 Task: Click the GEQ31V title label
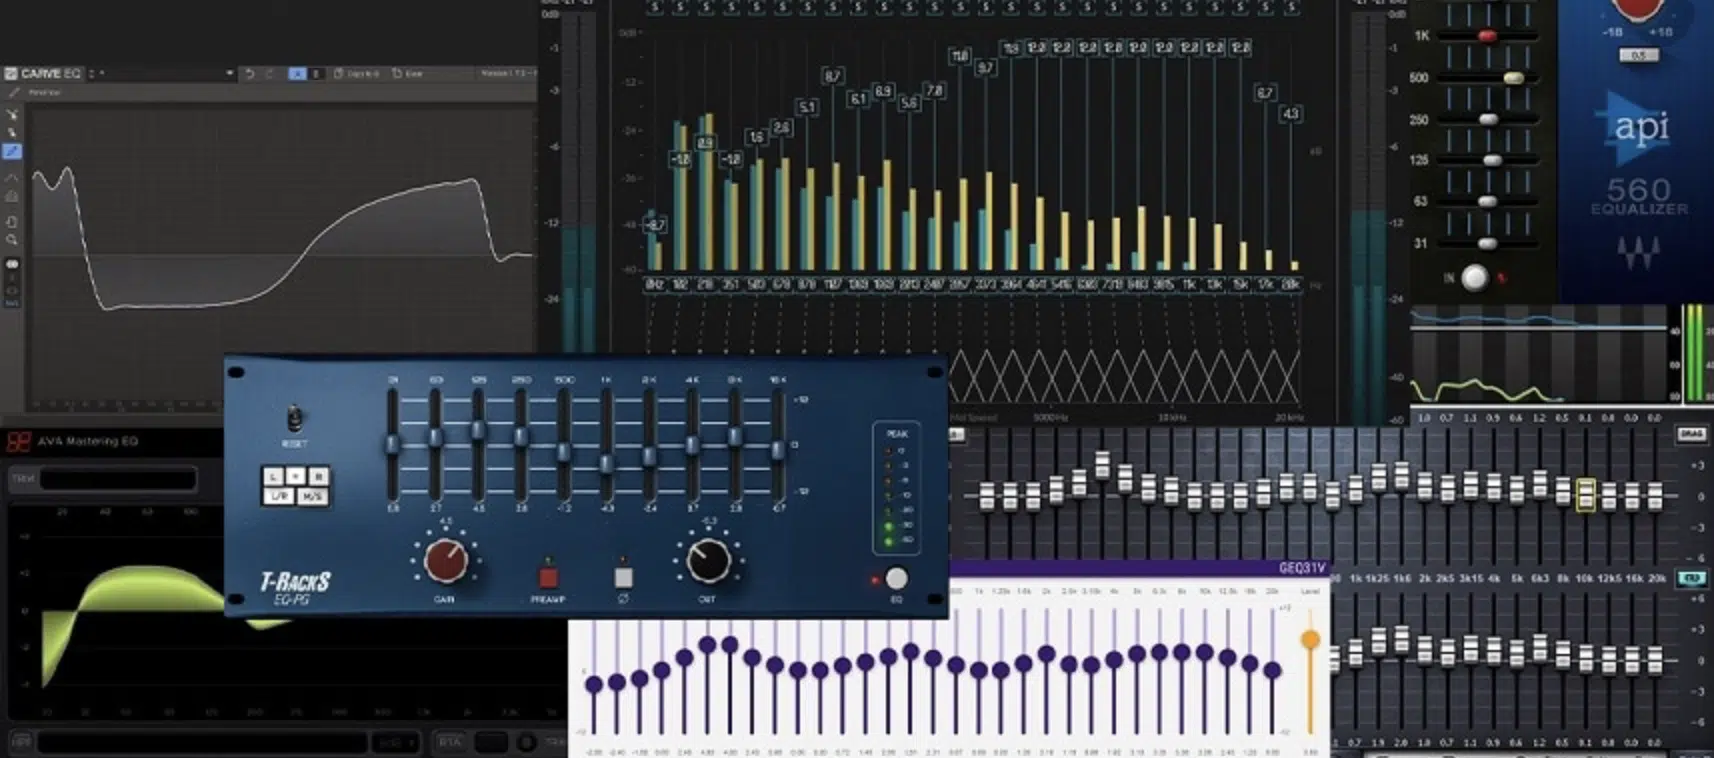click(x=1301, y=568)
